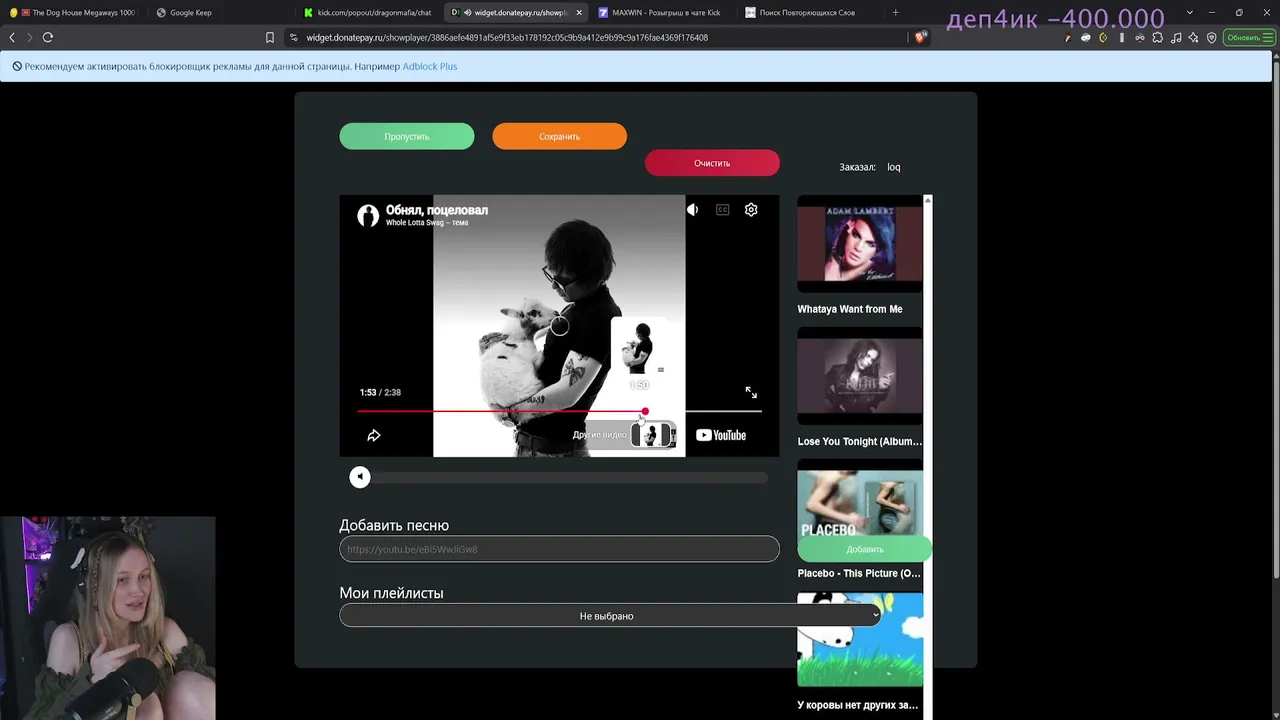Open the video on YouTube via logo
The width and height of the screenshot is (1280, 720).
pos(721,435)
